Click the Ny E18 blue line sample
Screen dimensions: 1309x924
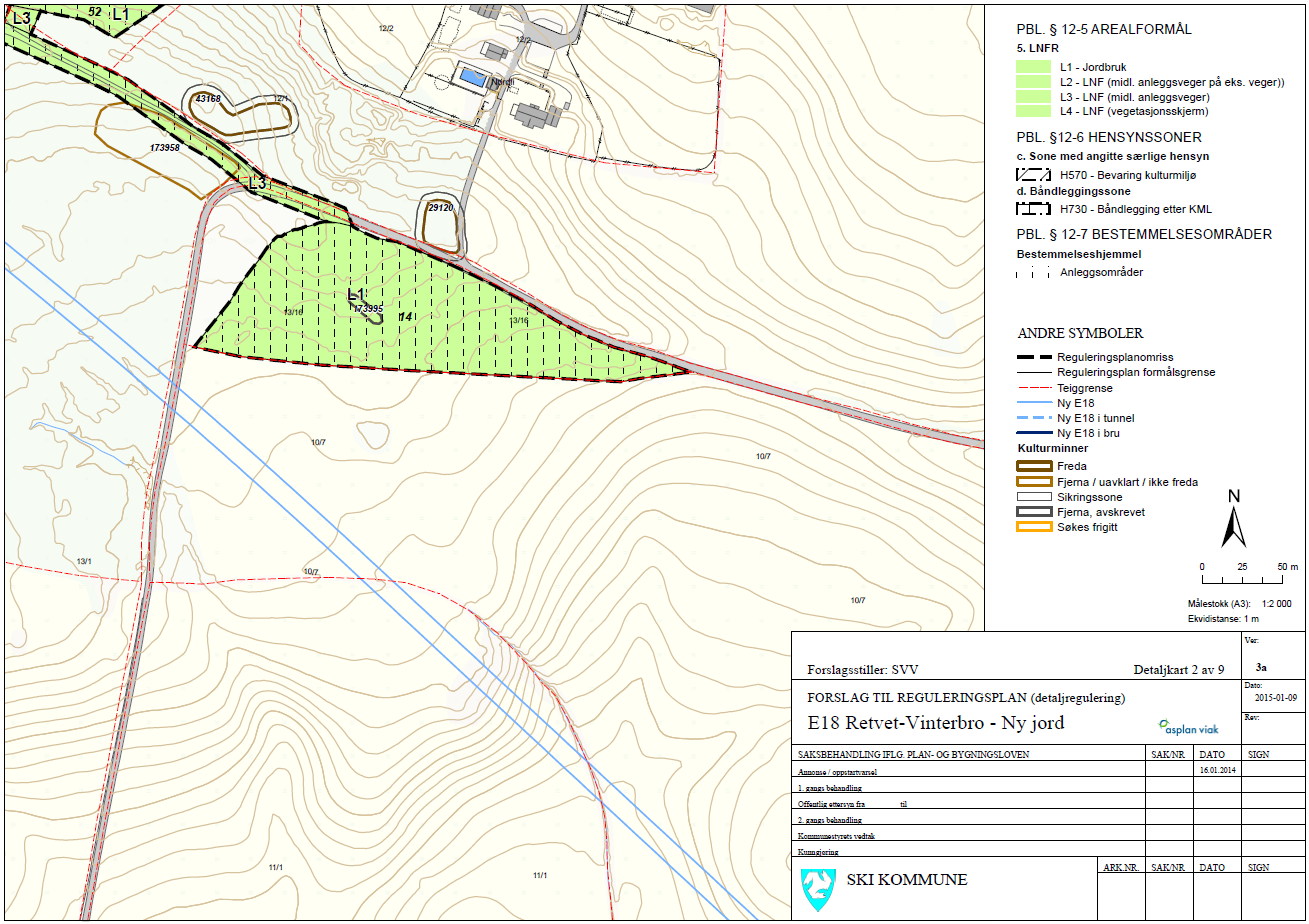[x=1033, y=403]
